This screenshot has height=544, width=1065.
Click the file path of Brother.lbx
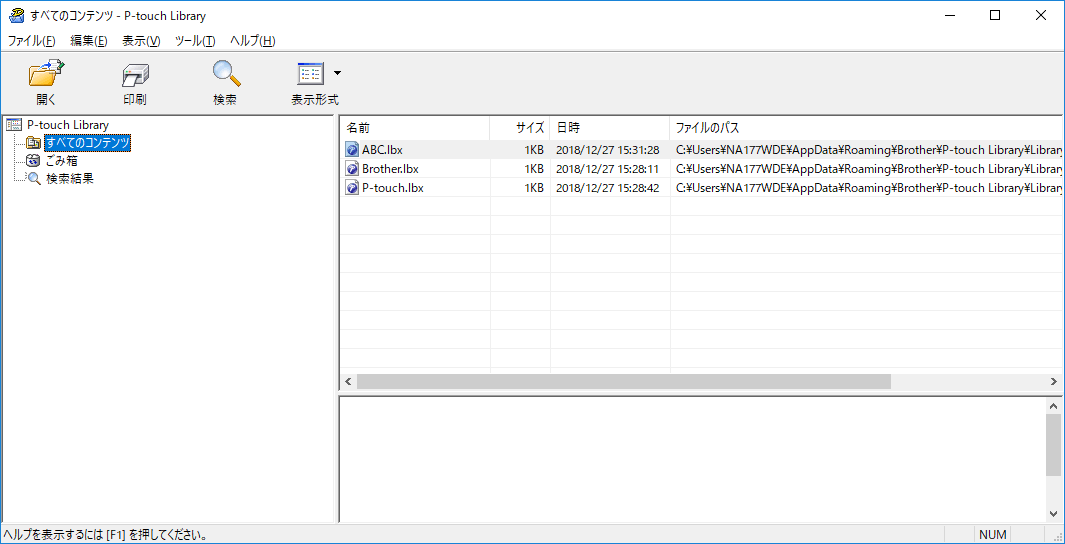coord(869,169)
